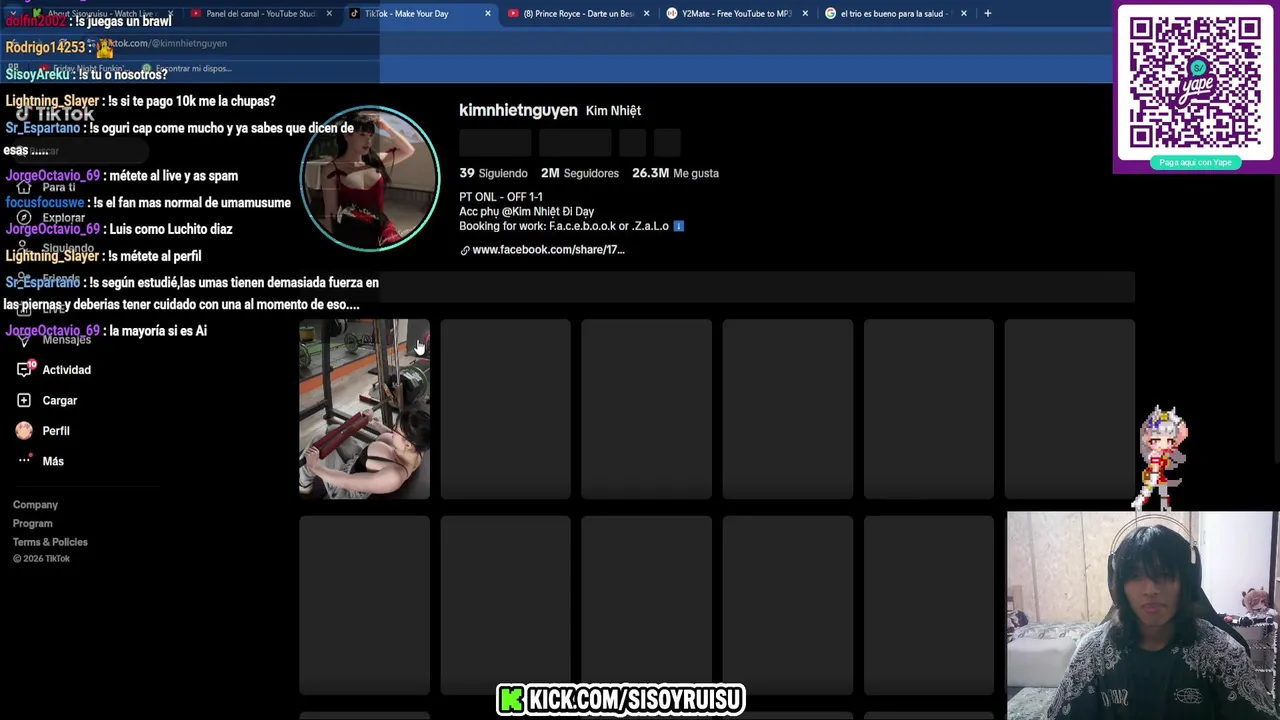Click the 39 Siguiendo count

coord(493,173)
